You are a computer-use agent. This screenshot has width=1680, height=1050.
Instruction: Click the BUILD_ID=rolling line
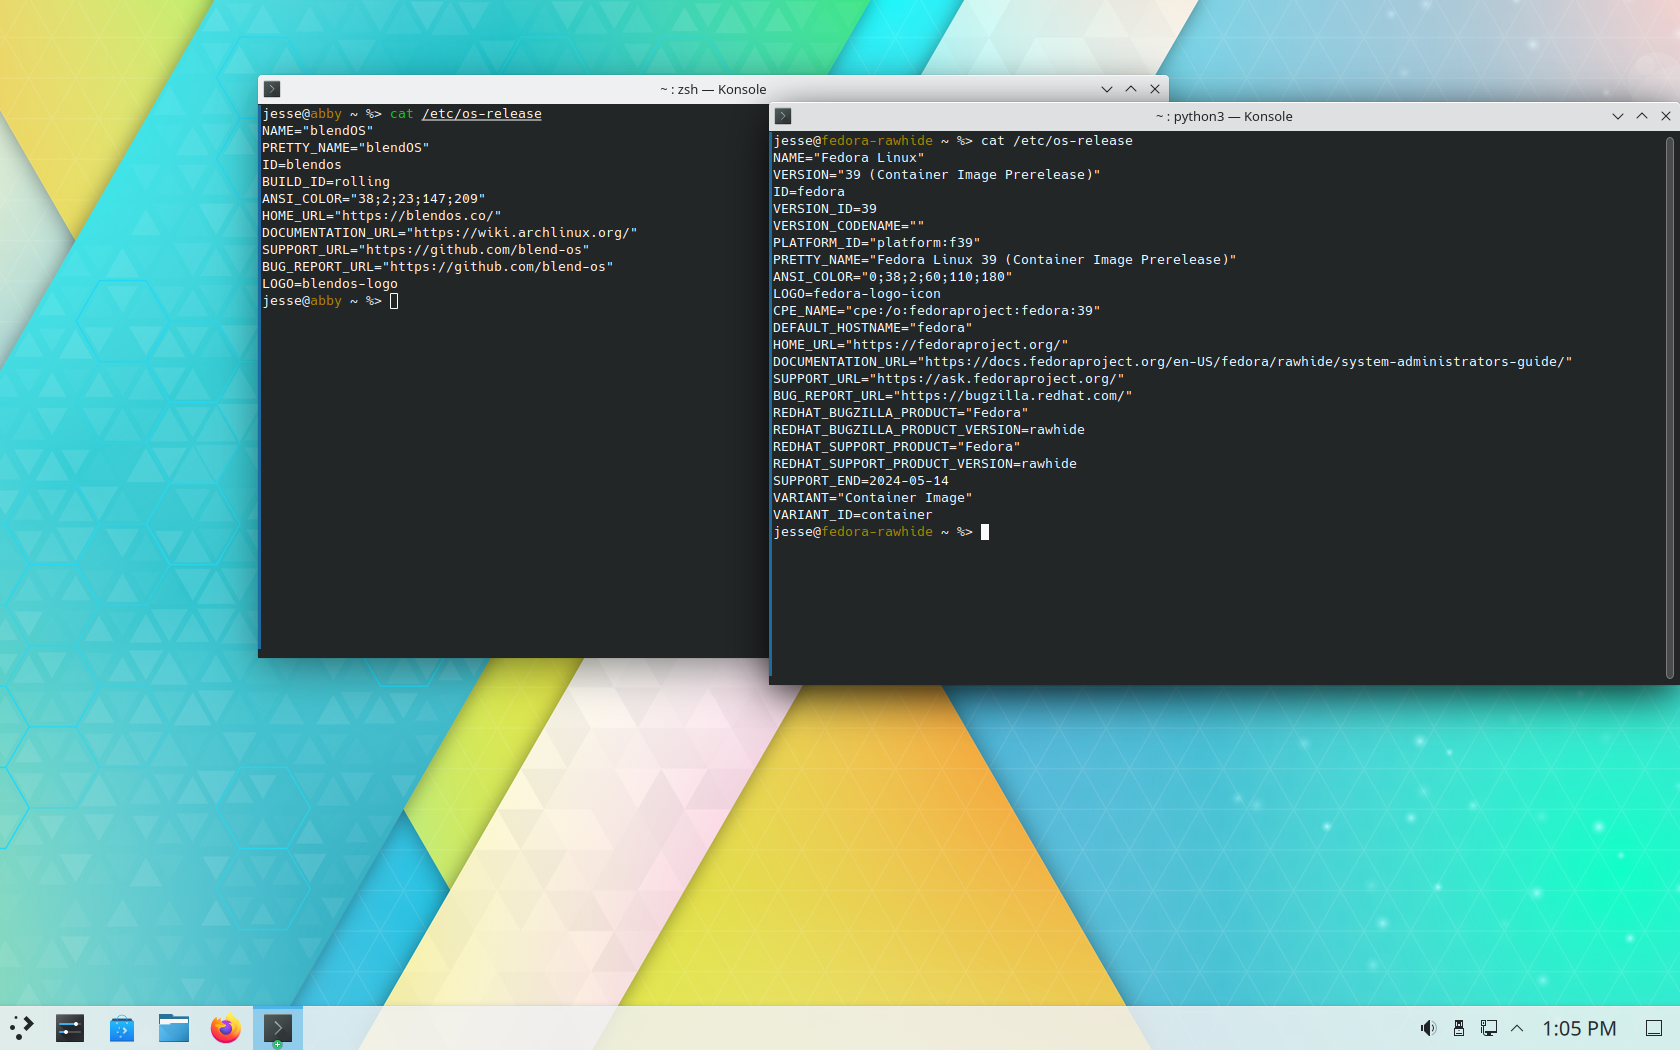tap(326, 182)
